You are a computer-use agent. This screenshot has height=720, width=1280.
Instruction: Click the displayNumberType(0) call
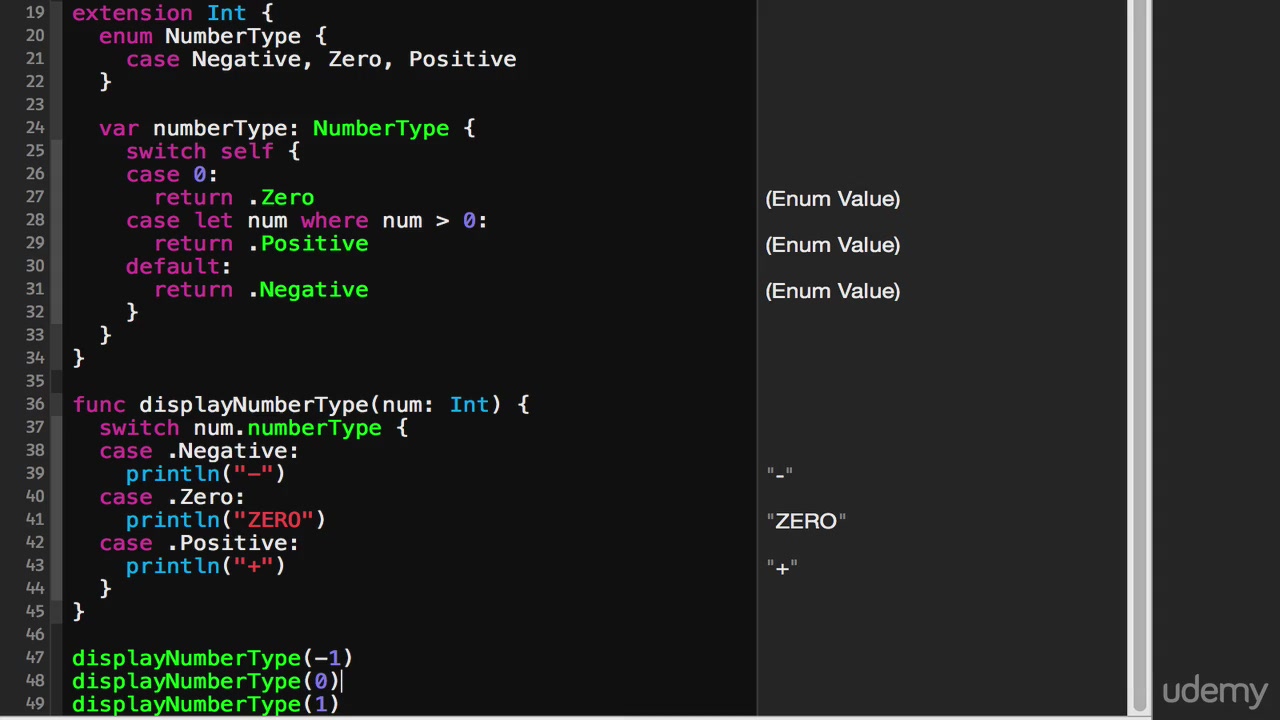pyautogui.click(x=205, y=681)
